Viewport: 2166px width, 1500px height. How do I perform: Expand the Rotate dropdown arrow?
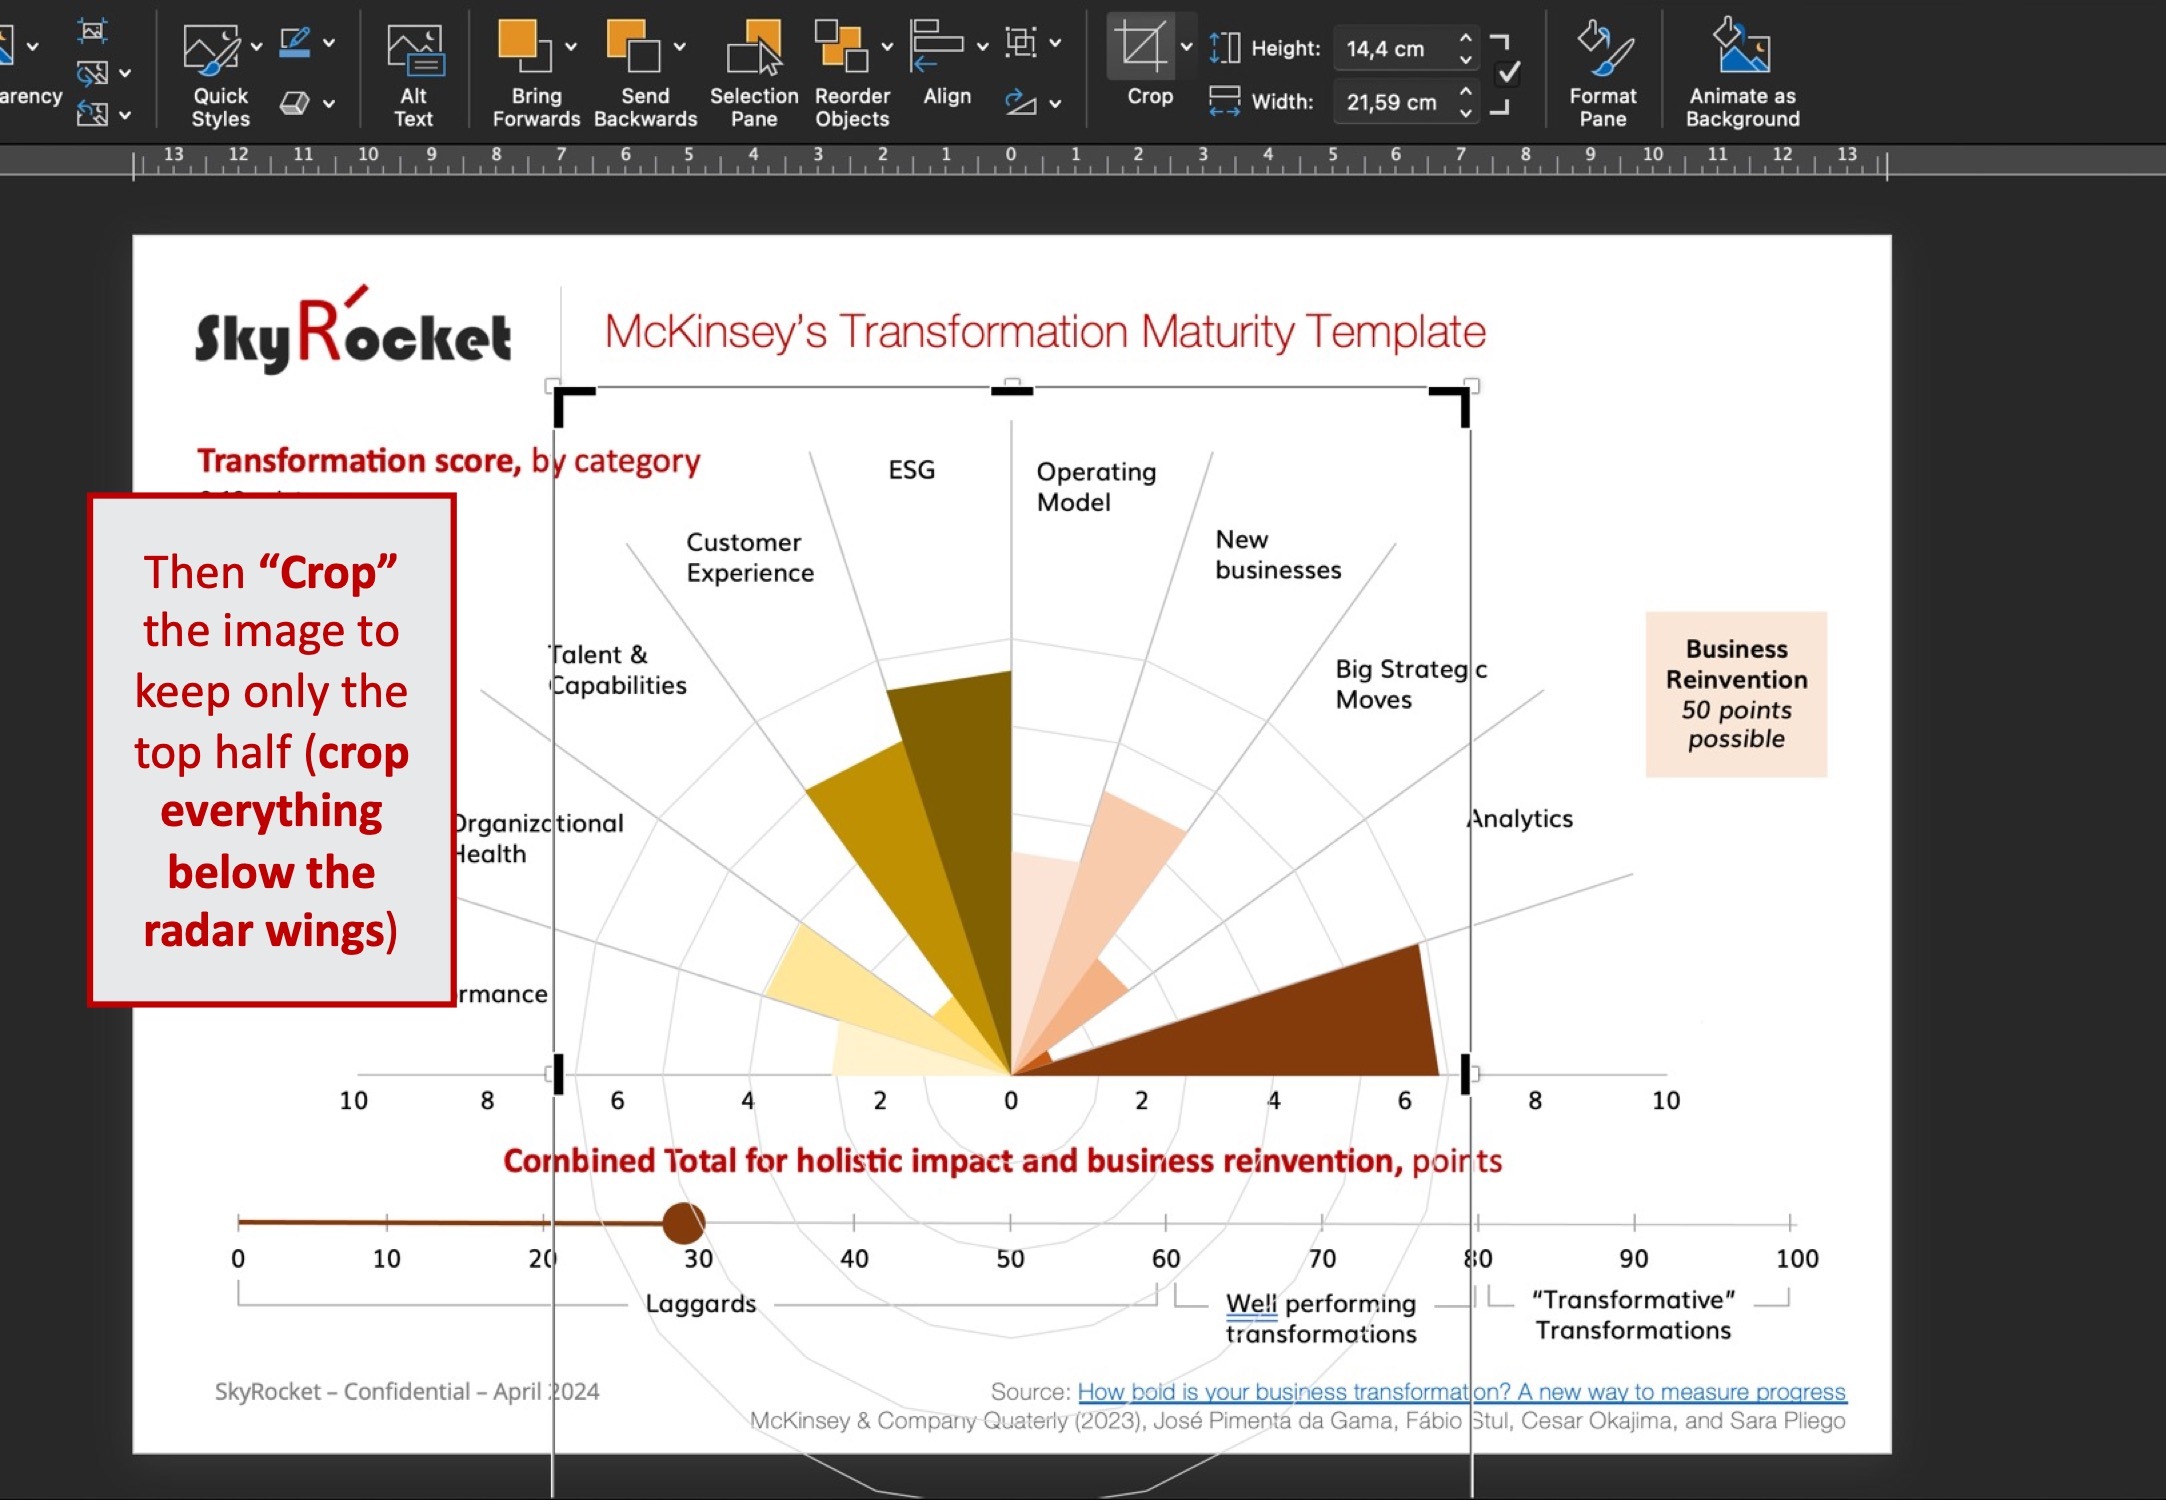coord(1055,103)
